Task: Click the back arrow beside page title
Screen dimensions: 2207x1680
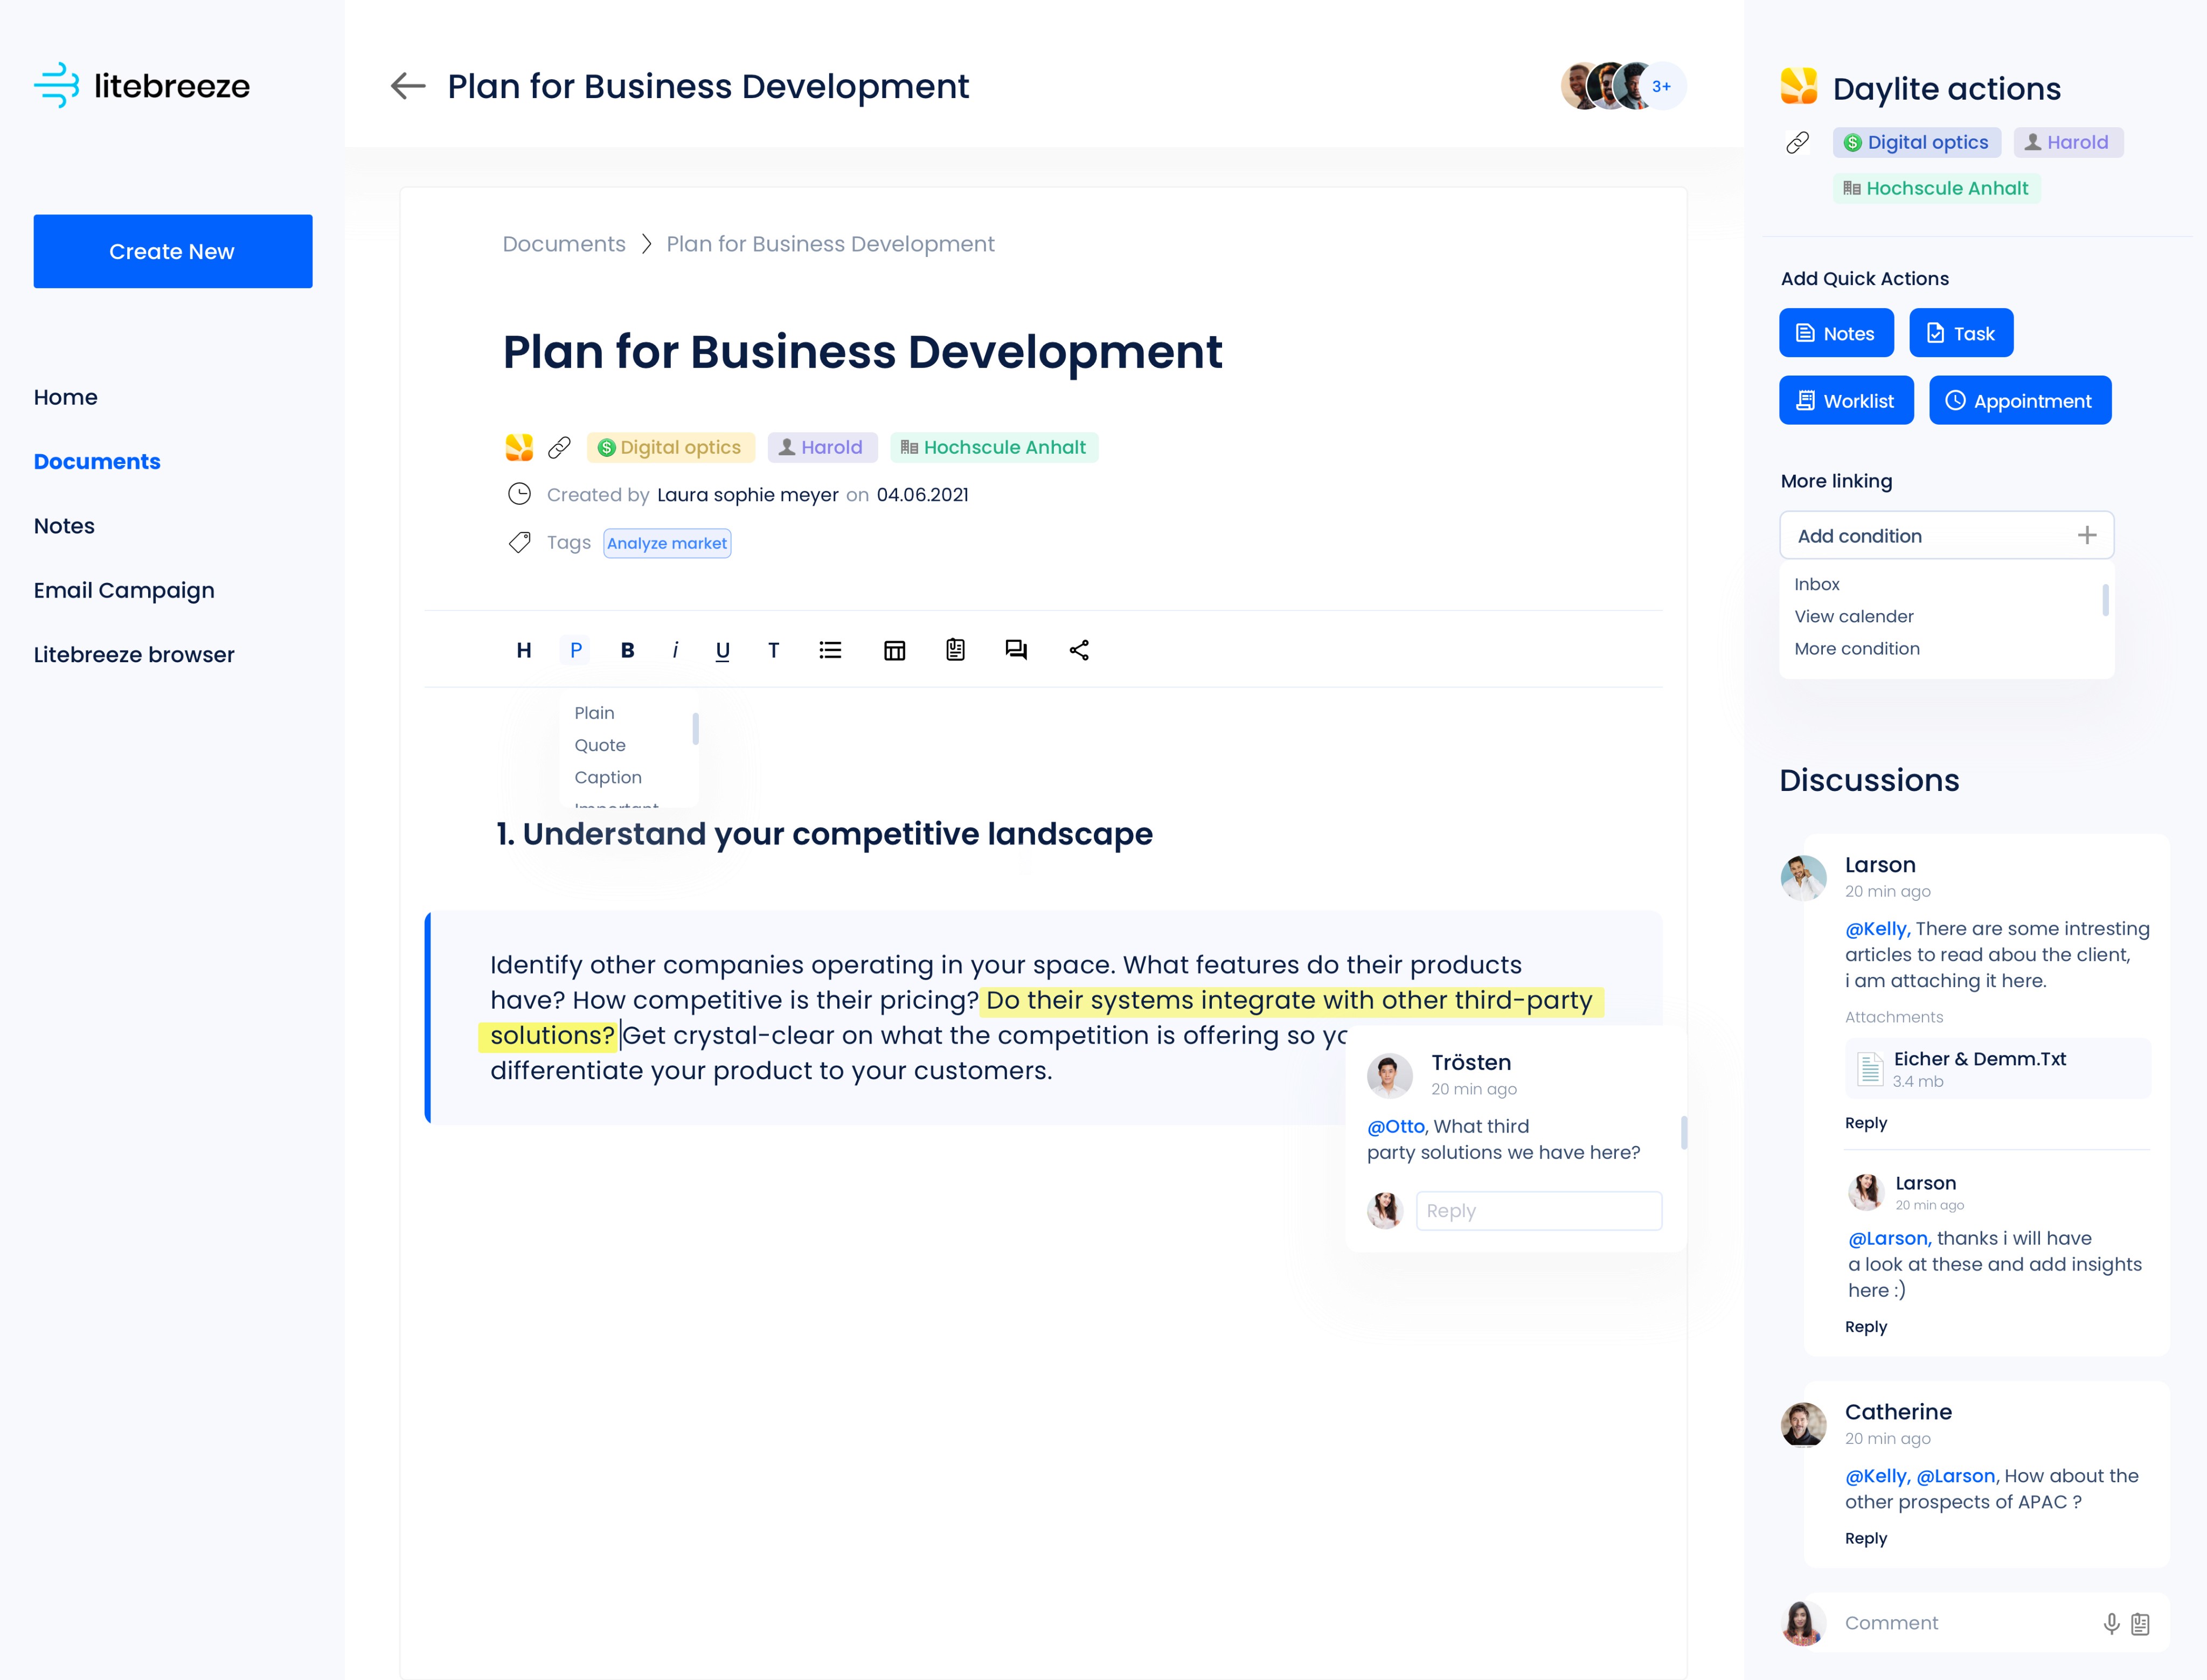Action: coord(407,86)
